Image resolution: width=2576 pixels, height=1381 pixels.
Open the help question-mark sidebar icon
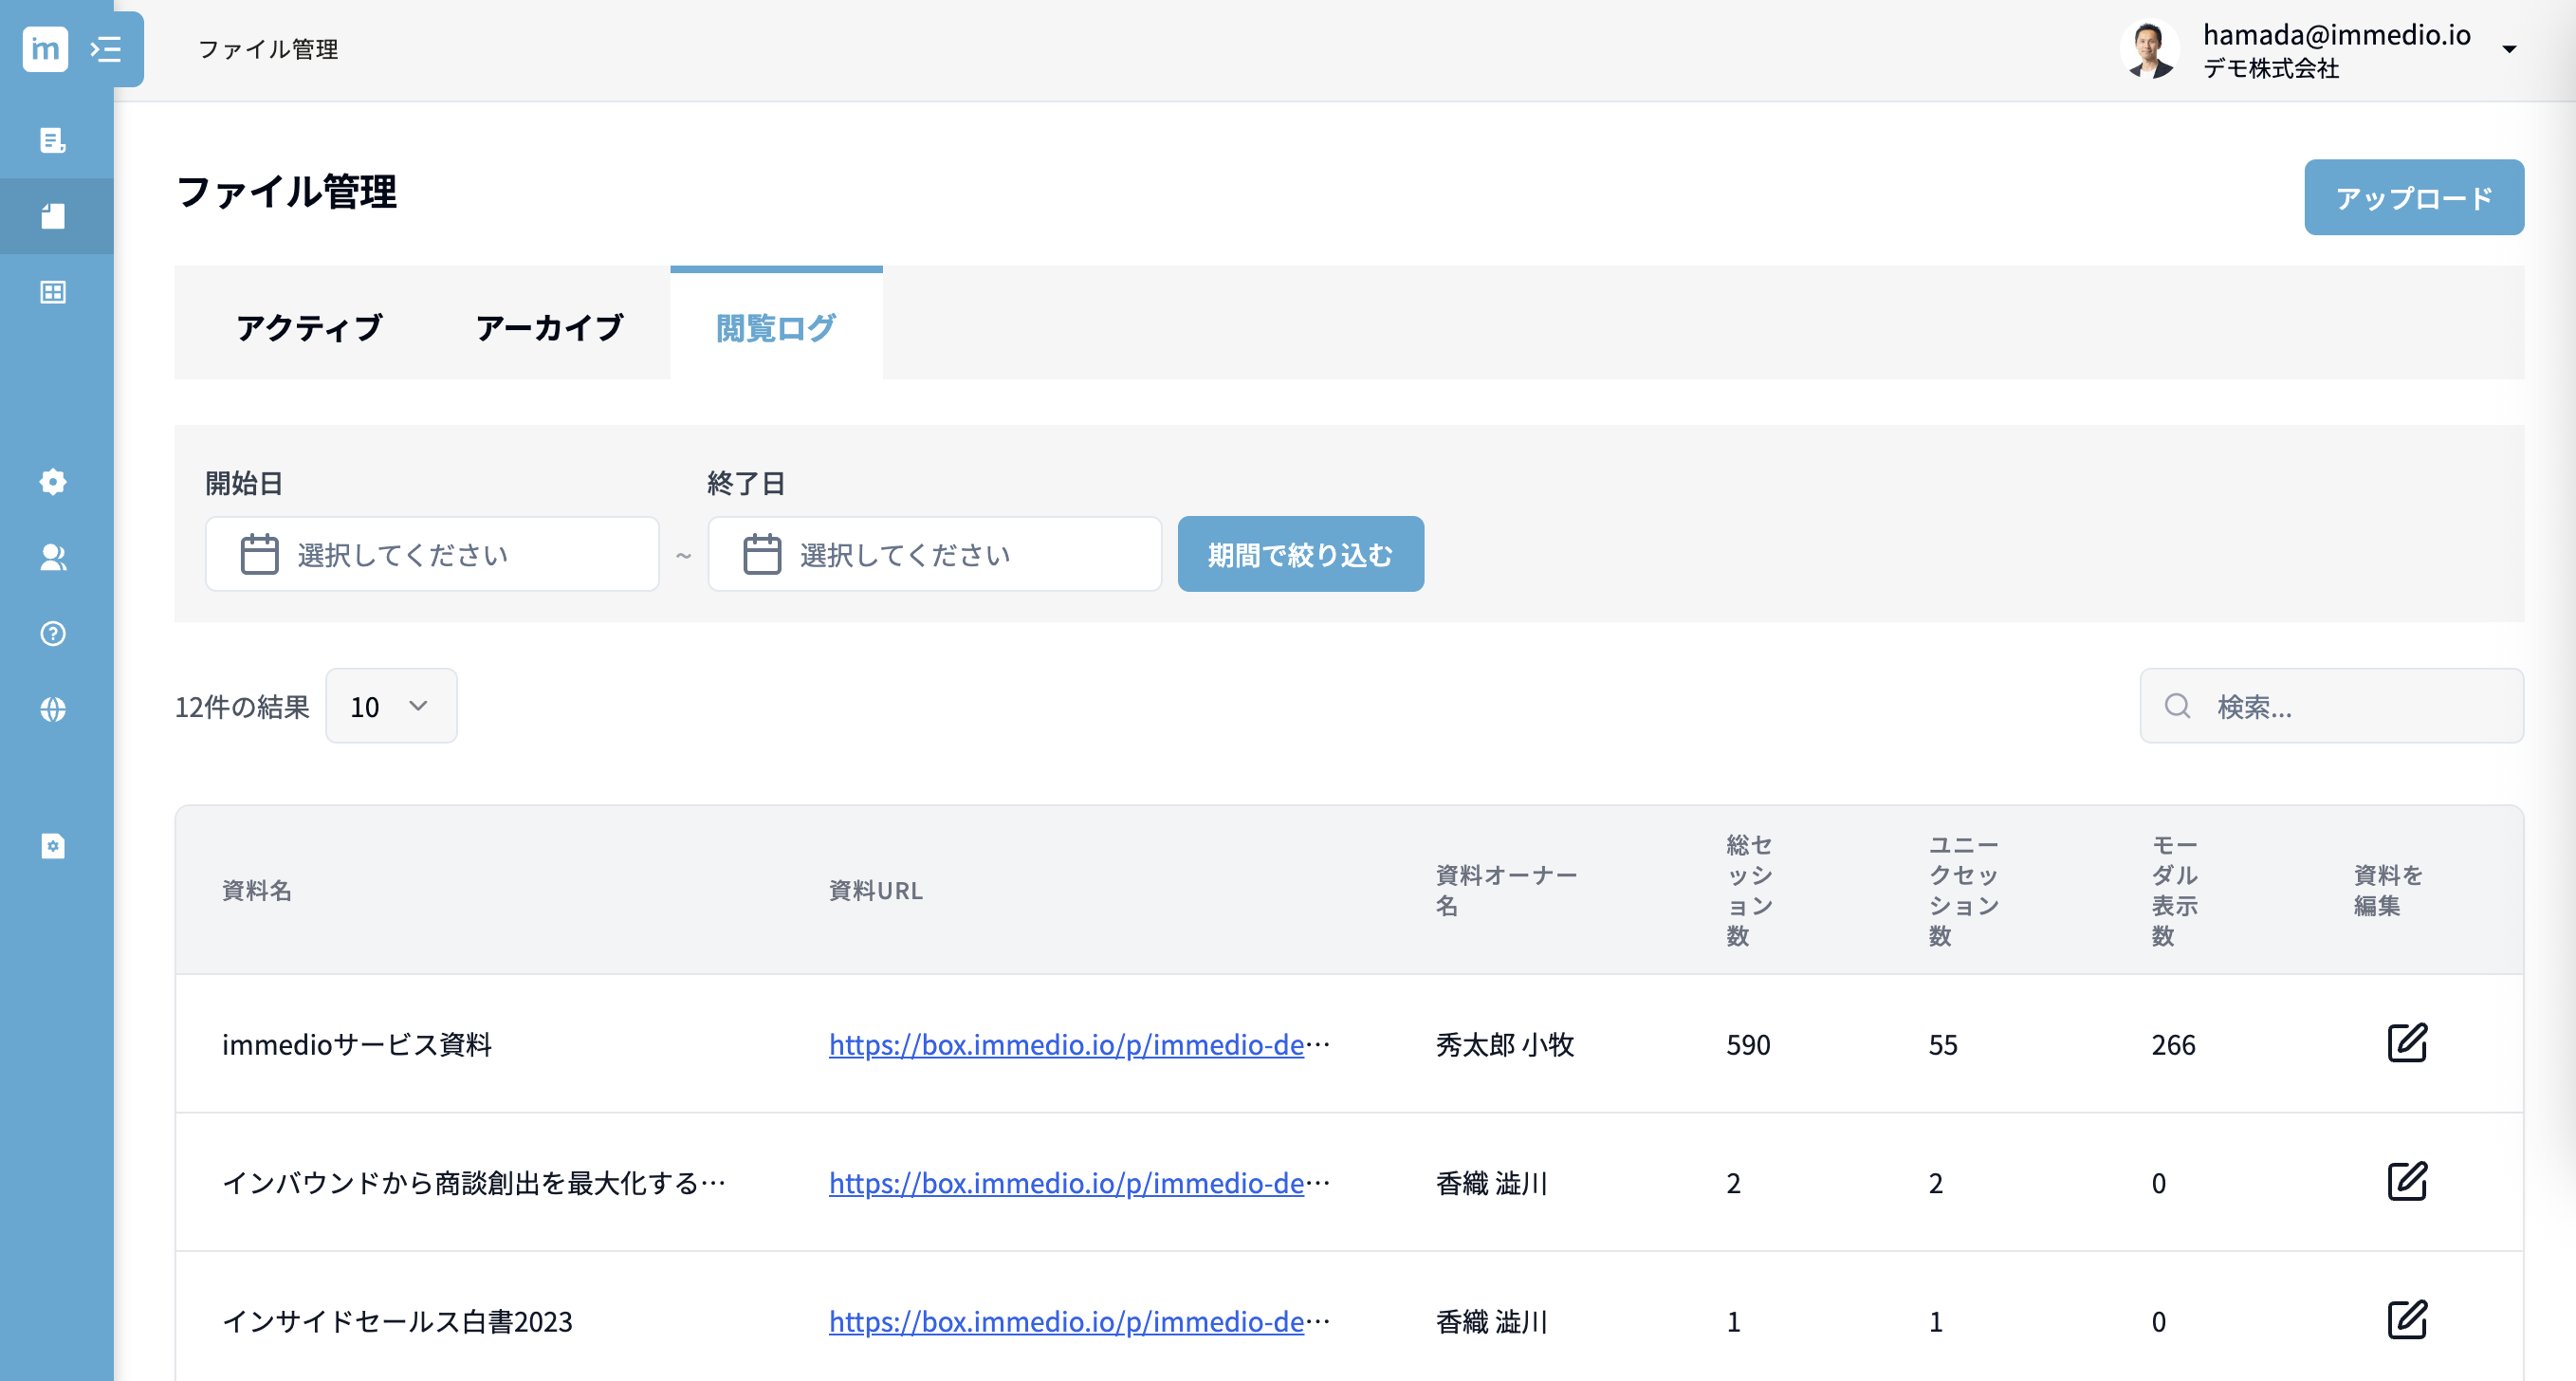53,634
